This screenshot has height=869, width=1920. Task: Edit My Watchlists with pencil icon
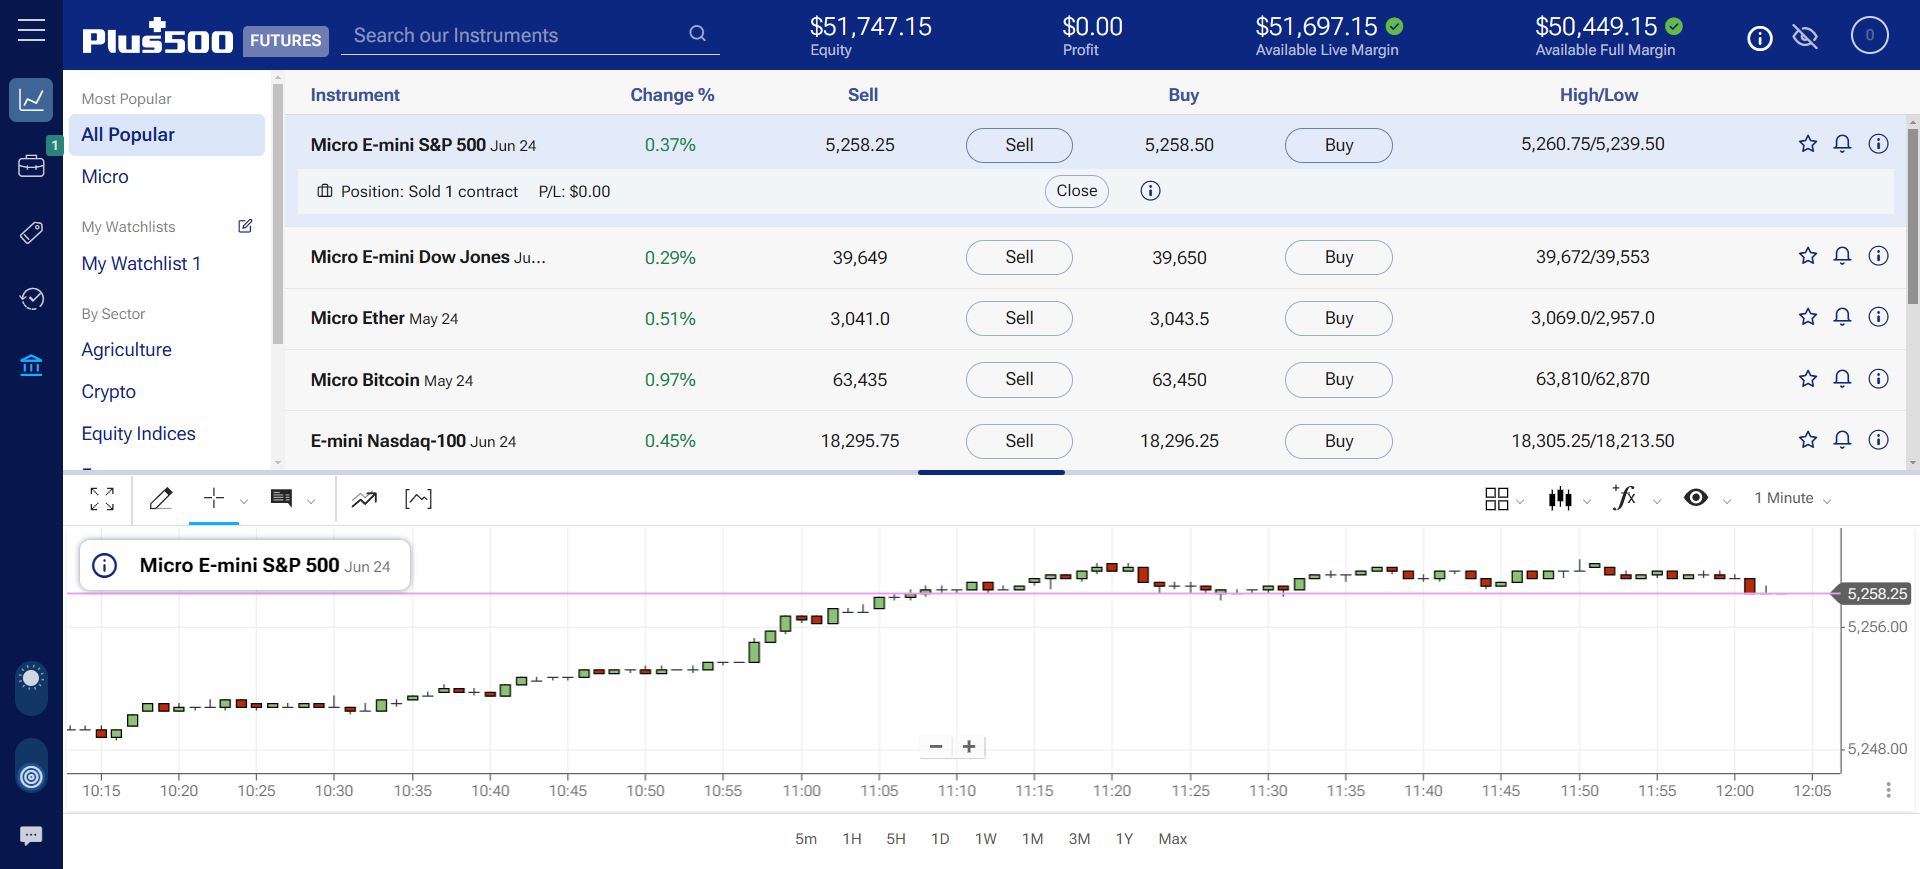(245, 226)
